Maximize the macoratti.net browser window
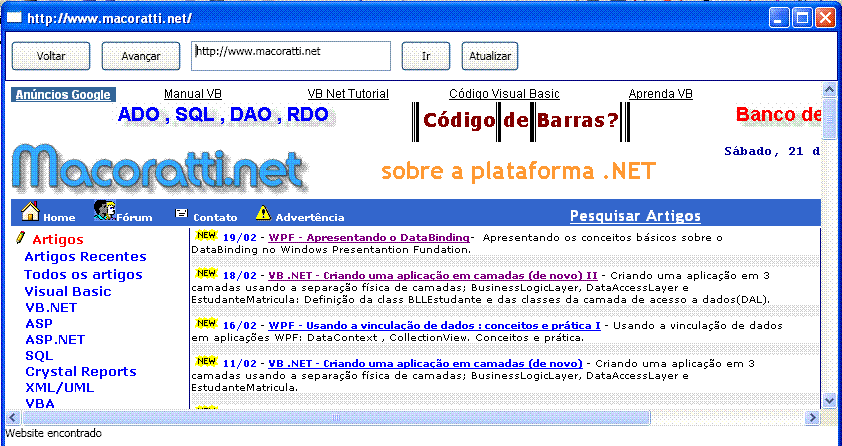This screenshot has width=842, height=446. pos(803,18)
